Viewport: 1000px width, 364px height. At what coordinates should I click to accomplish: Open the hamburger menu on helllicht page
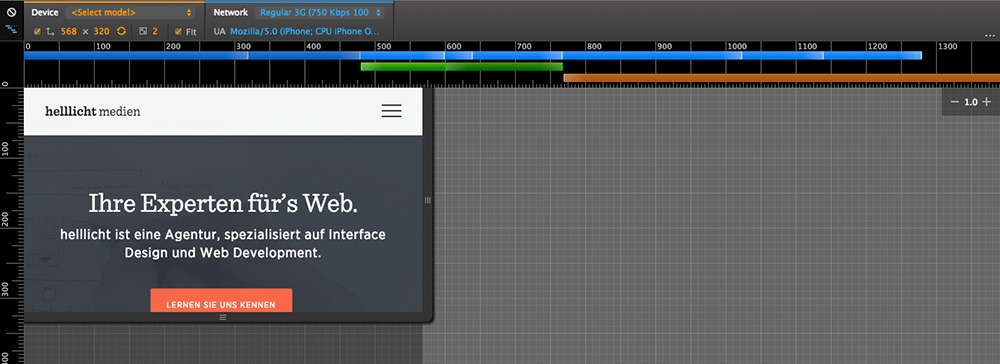point(392,111)
